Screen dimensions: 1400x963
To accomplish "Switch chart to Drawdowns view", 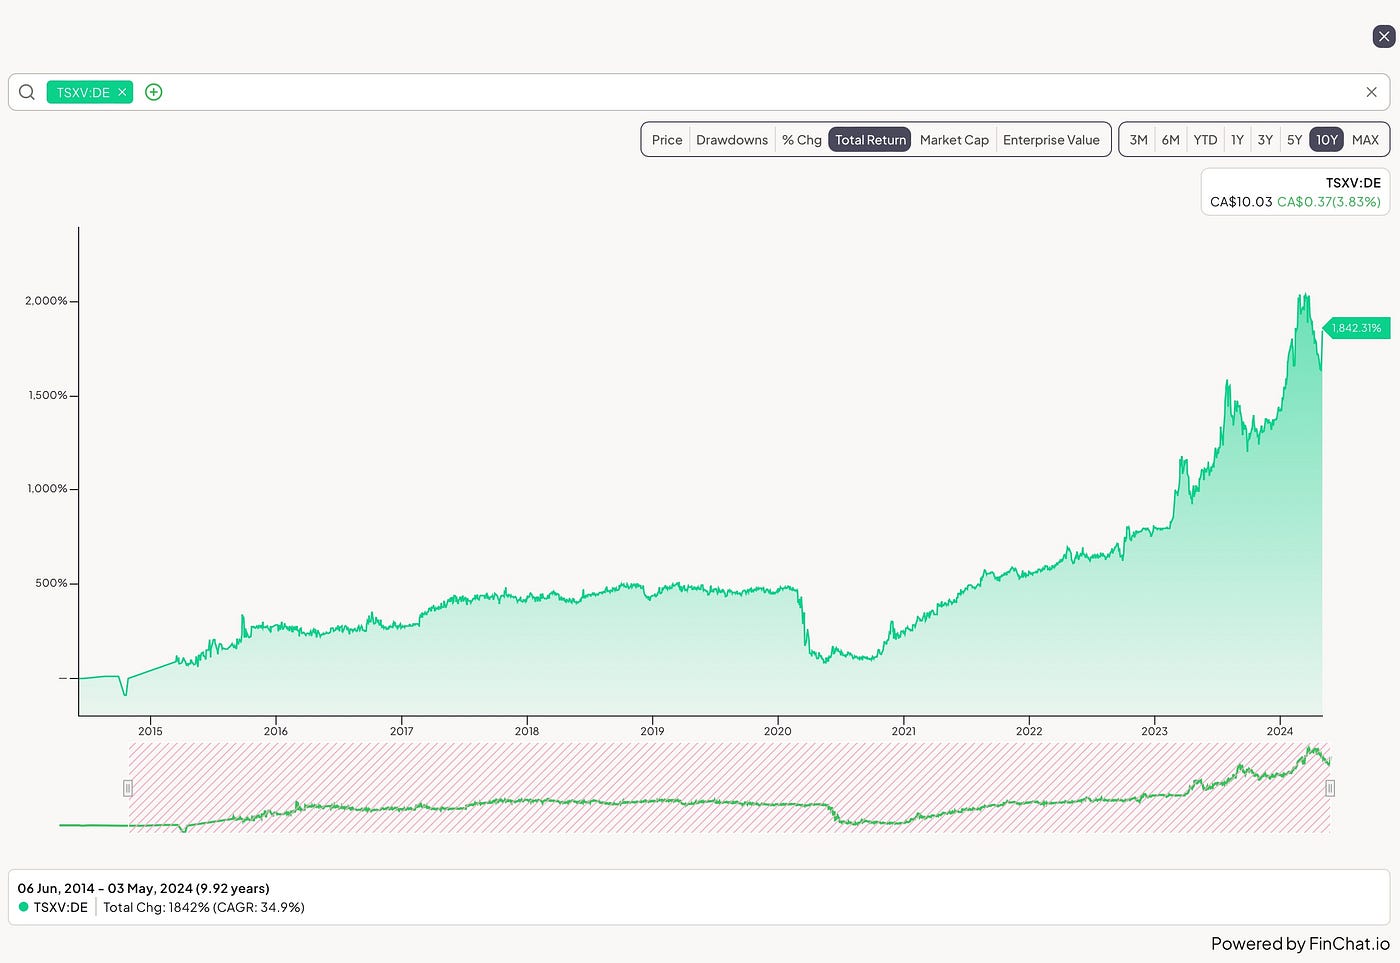I will click(732, 140).
